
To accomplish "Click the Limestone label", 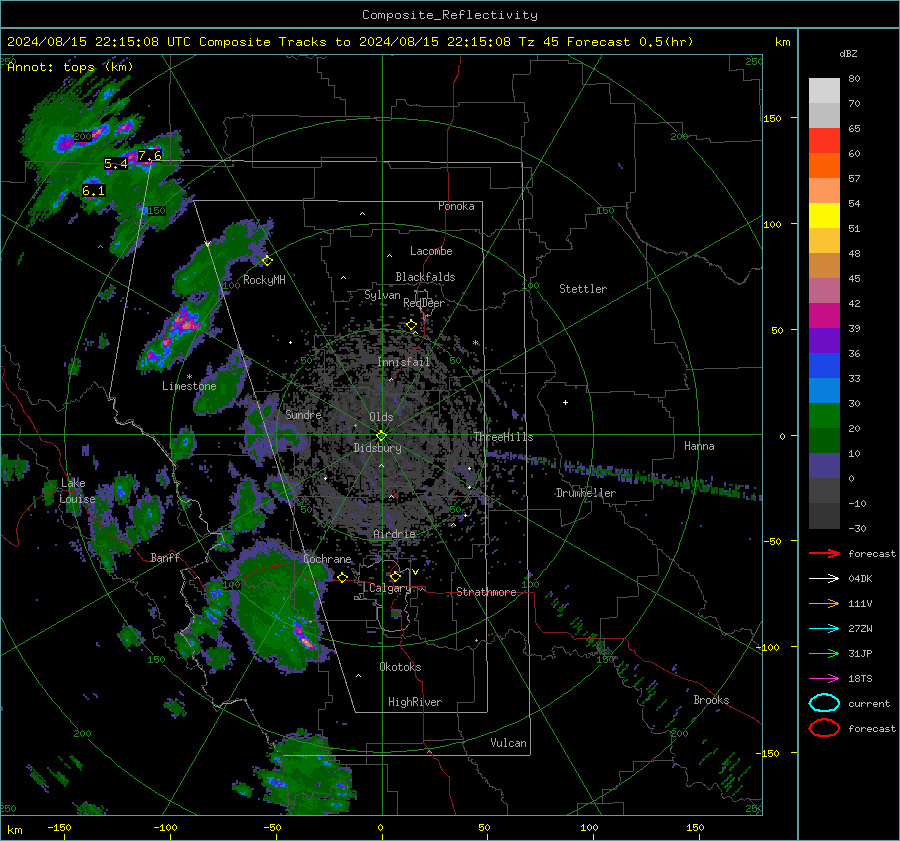I will click(x=189, y=386).
